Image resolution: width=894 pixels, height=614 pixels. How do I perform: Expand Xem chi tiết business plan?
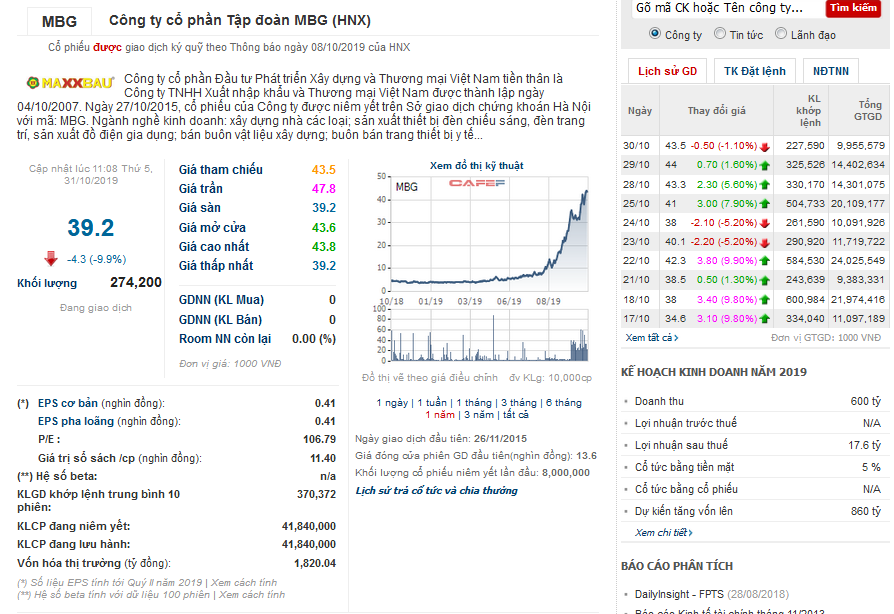[x=664, y=532]
